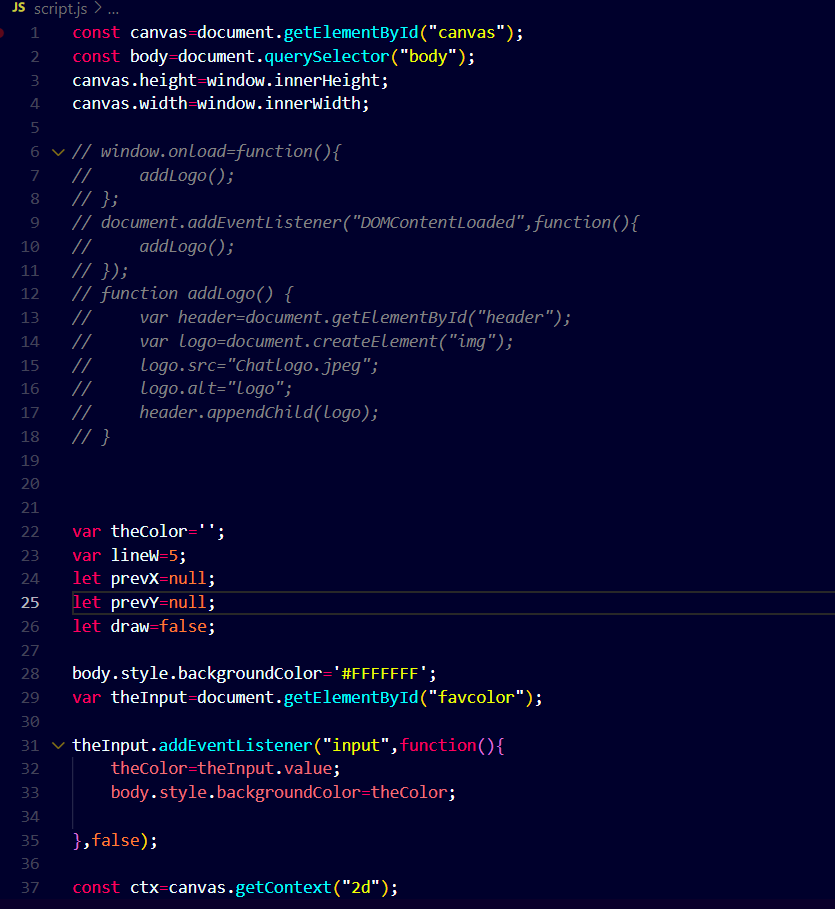Click on theColor variable declaration on line 22

pyautogui.click(x=148, y=532)
